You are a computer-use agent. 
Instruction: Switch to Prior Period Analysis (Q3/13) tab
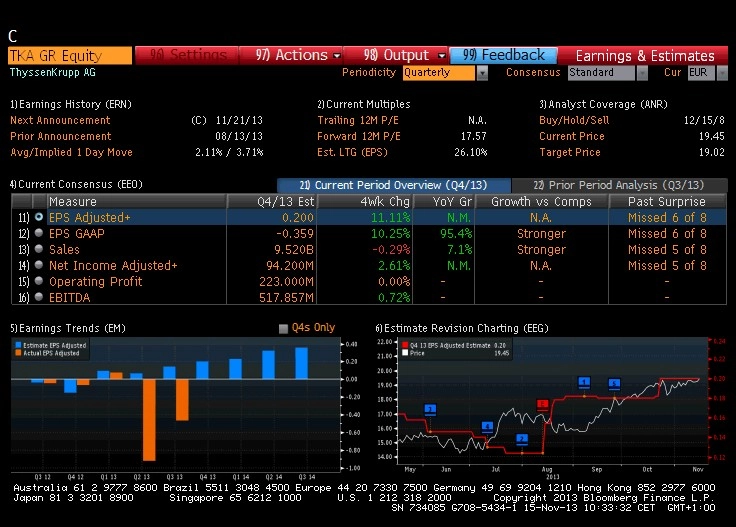619,185
